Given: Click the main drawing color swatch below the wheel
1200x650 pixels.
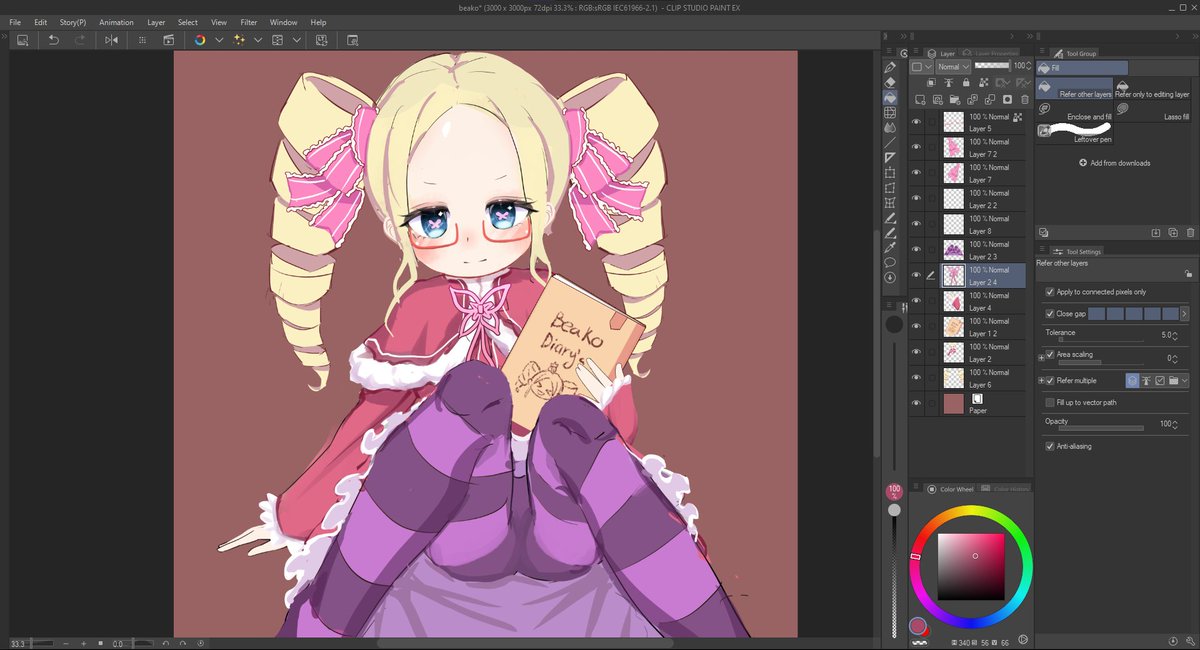Looking at the screenshot, I should (917, 626).
